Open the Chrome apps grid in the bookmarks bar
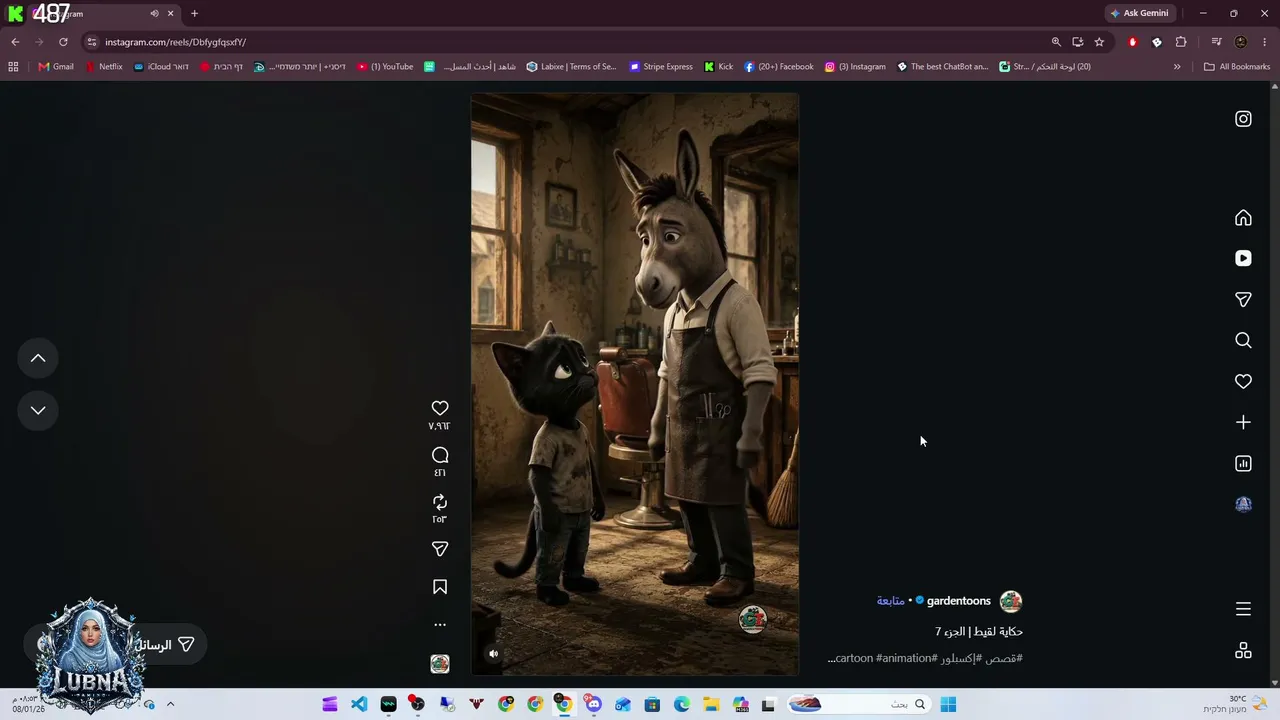1280x720 pixels. coord(13,67)
